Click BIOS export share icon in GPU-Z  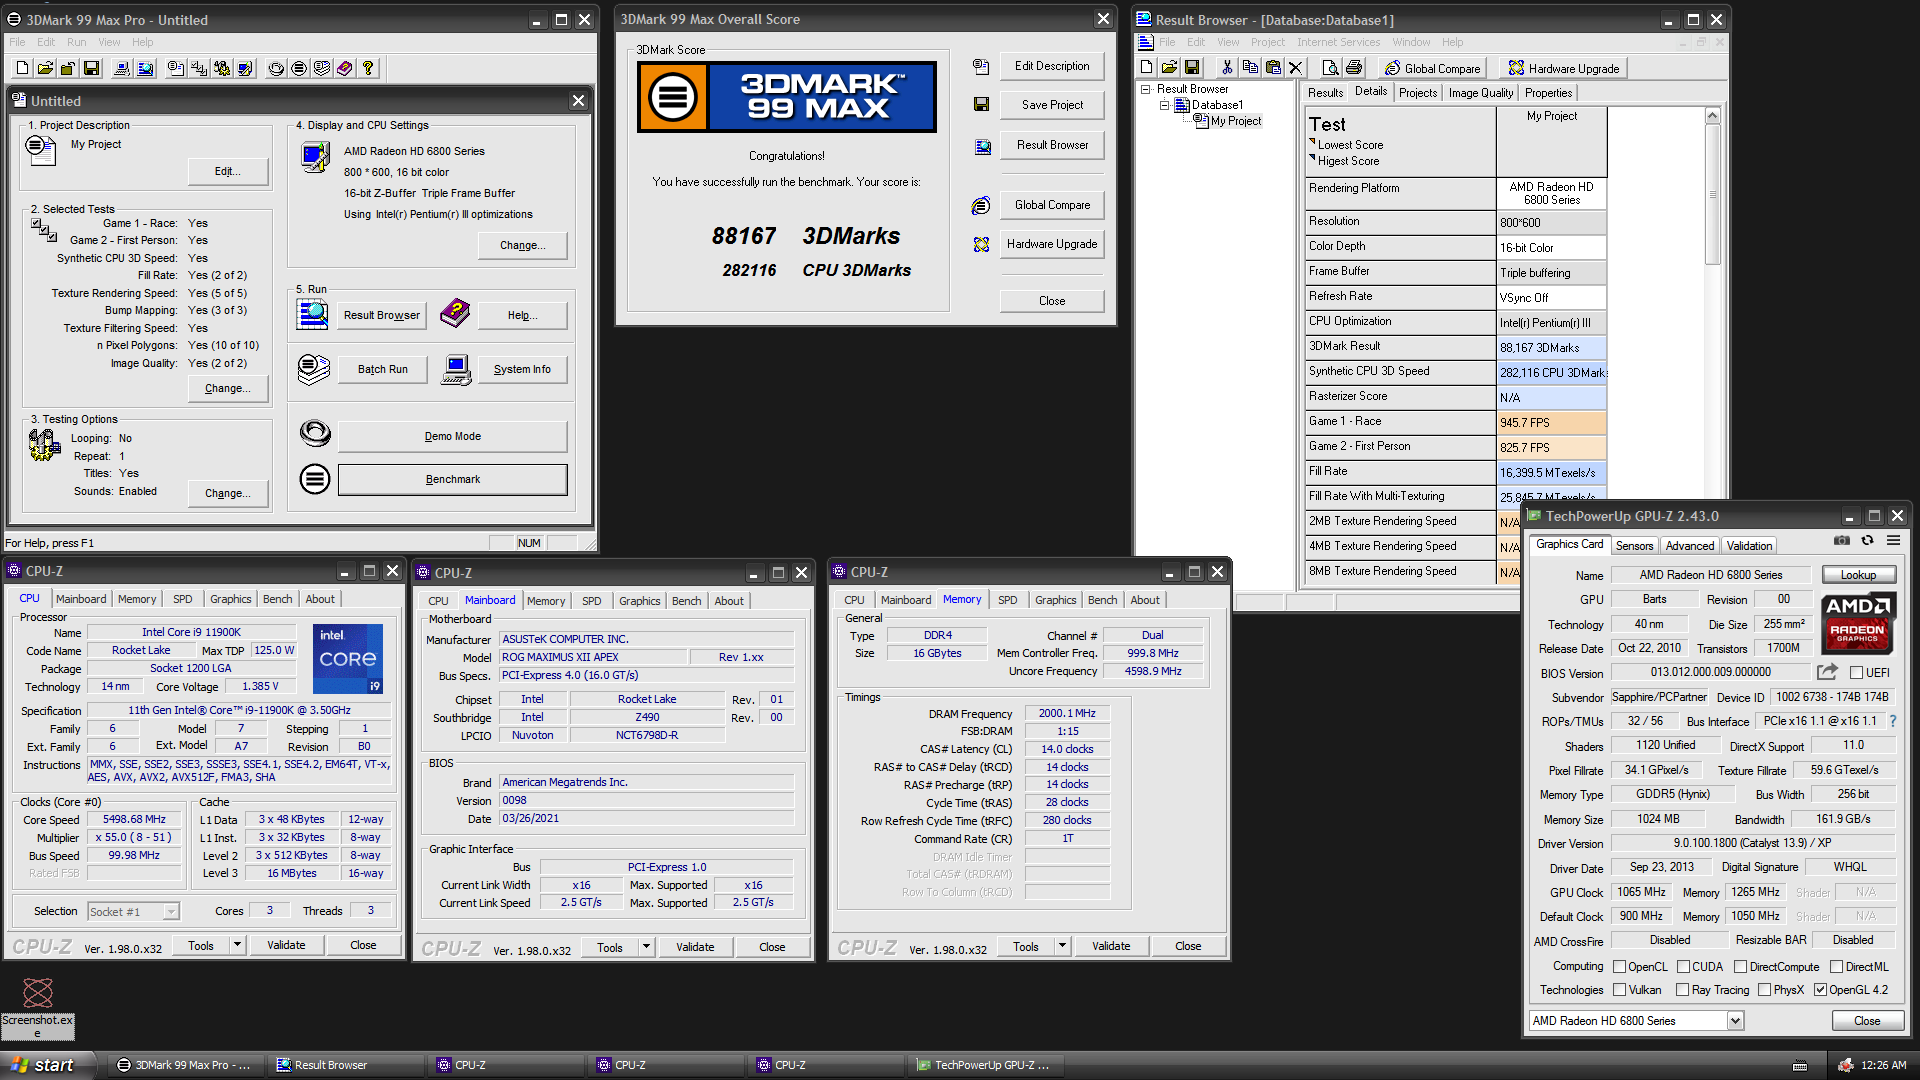pyautogui.click(x=1828, y=672)
